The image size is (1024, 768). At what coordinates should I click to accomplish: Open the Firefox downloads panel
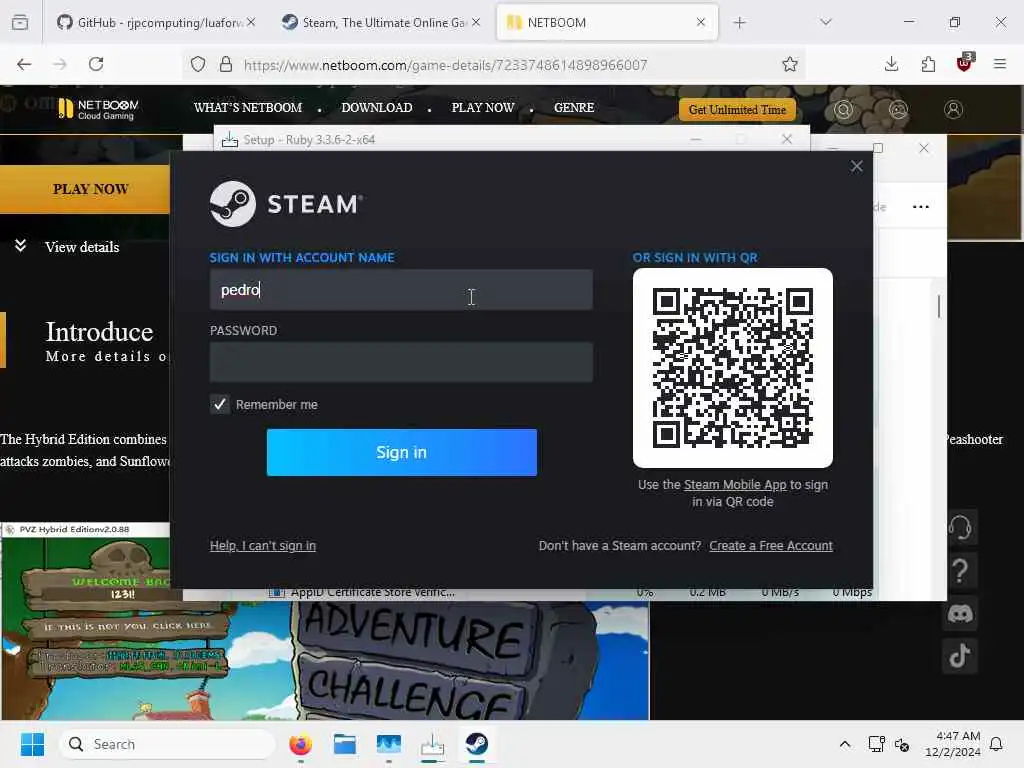[x=891, y=64]
